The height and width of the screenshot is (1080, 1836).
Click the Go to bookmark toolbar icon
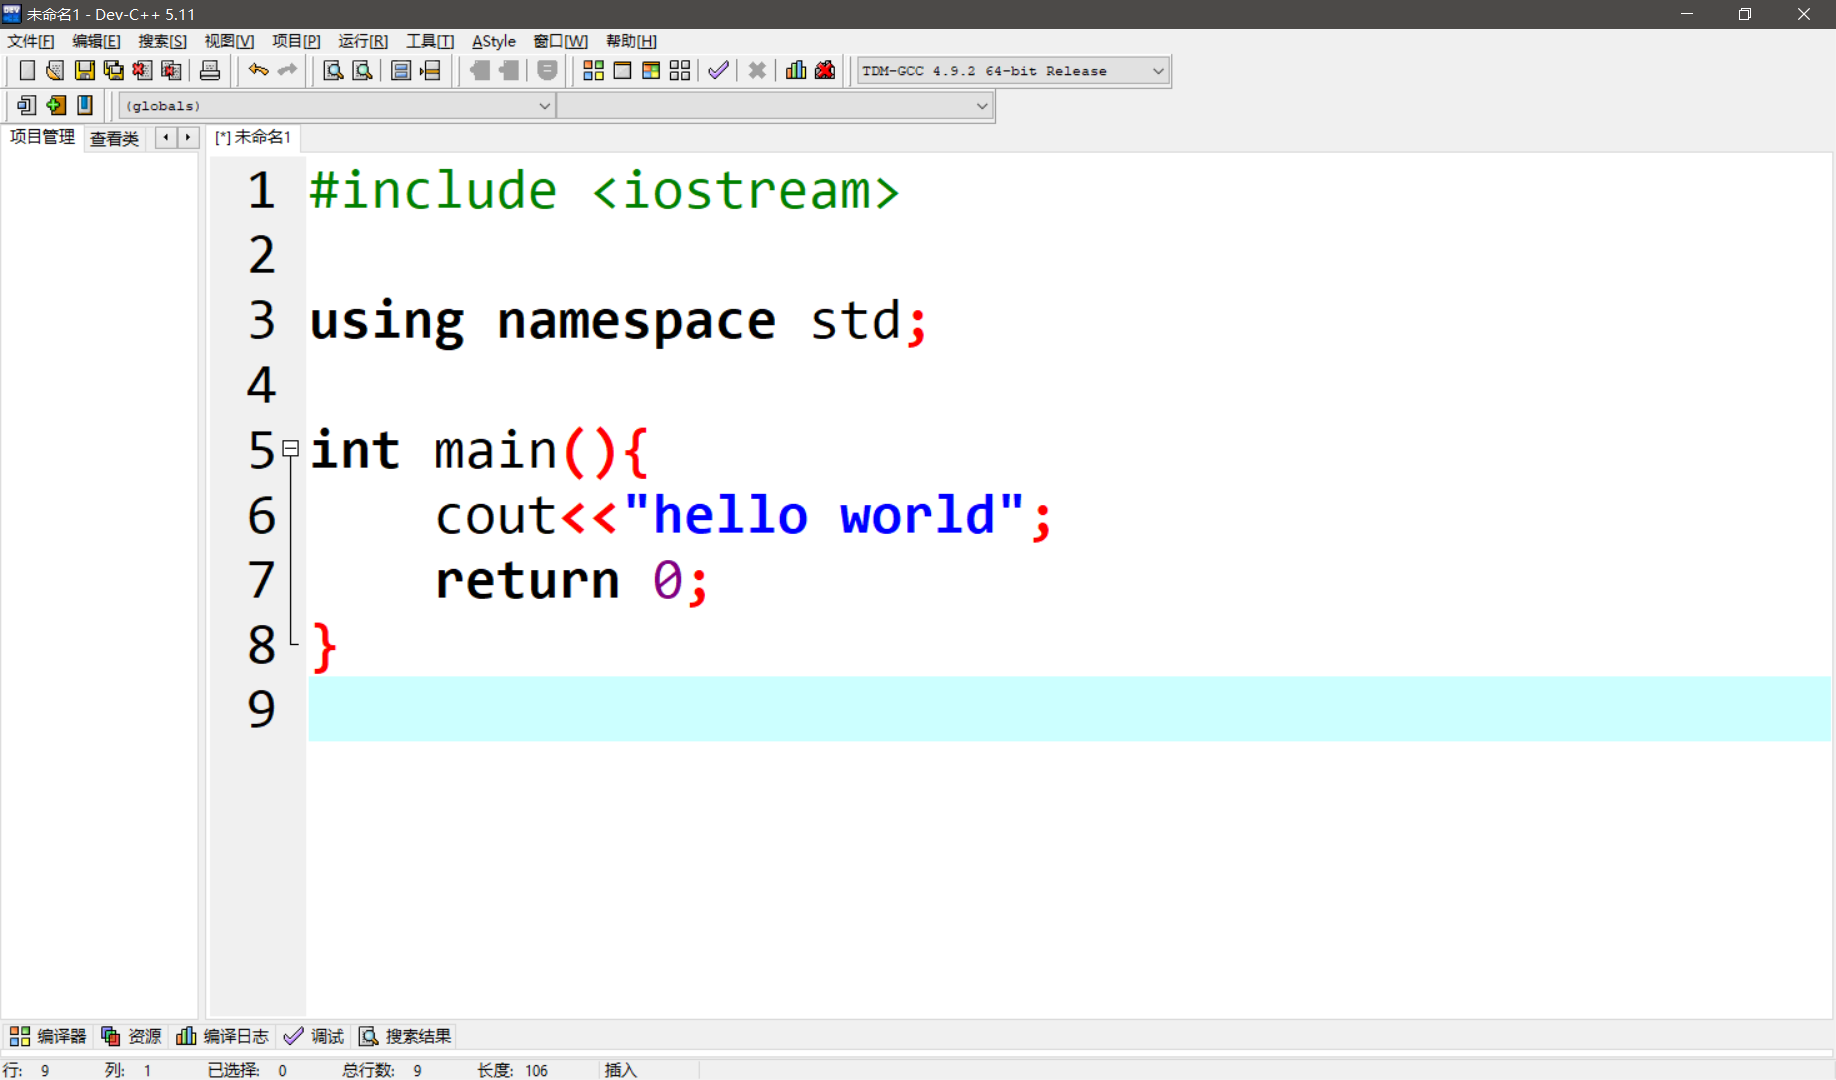point(85,105)
